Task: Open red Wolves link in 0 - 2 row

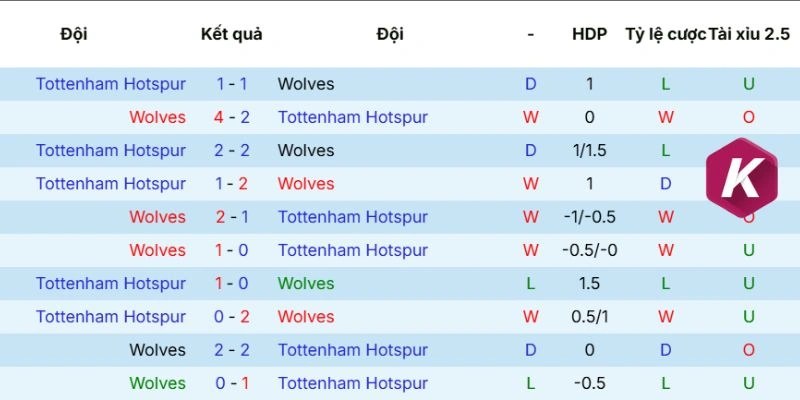Action: point(306,317)
